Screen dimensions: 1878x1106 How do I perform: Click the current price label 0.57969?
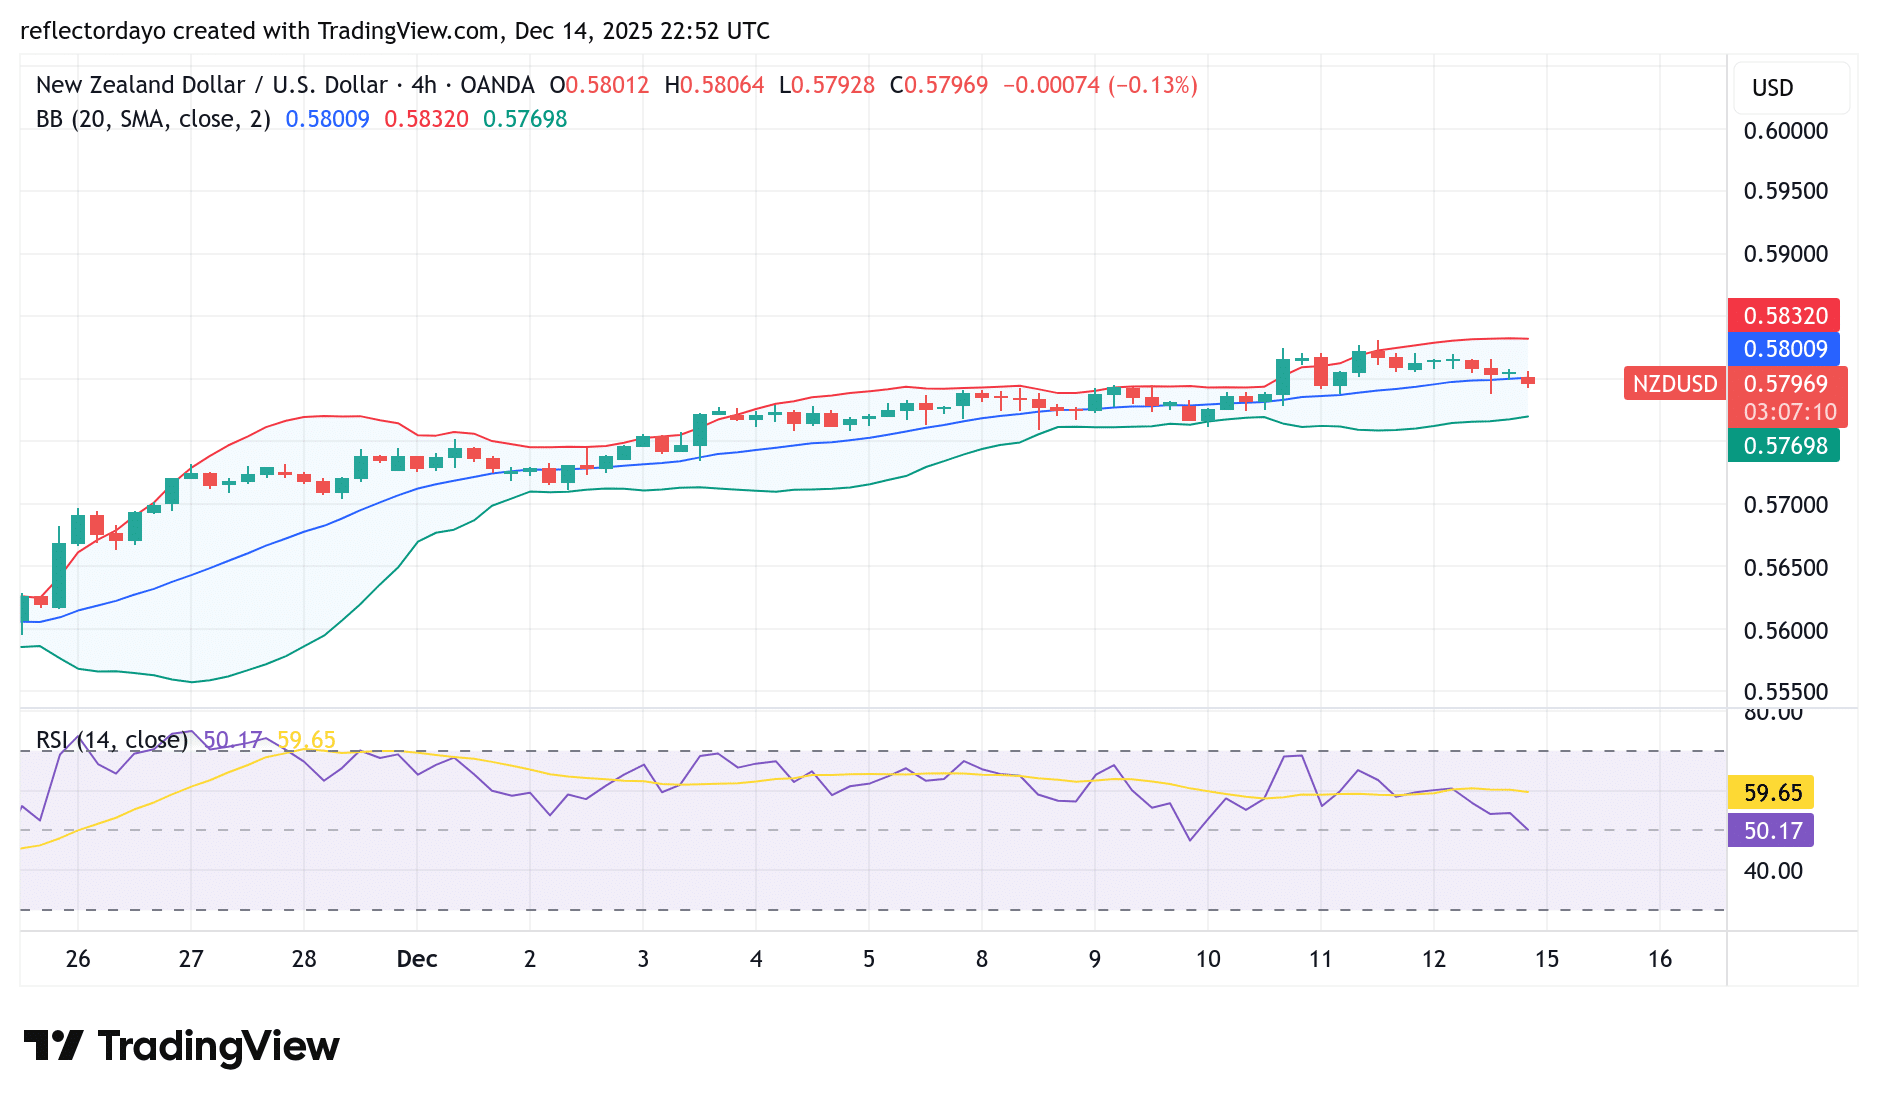click(x=1784, y=384)
